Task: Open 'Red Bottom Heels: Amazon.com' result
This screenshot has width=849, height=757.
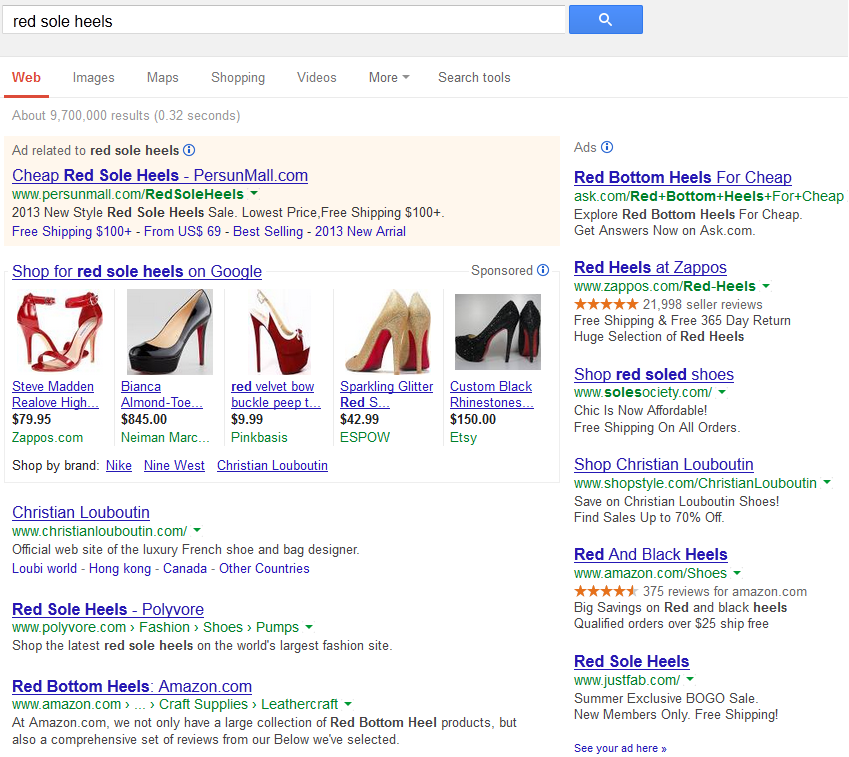Action: click(132, 686)
